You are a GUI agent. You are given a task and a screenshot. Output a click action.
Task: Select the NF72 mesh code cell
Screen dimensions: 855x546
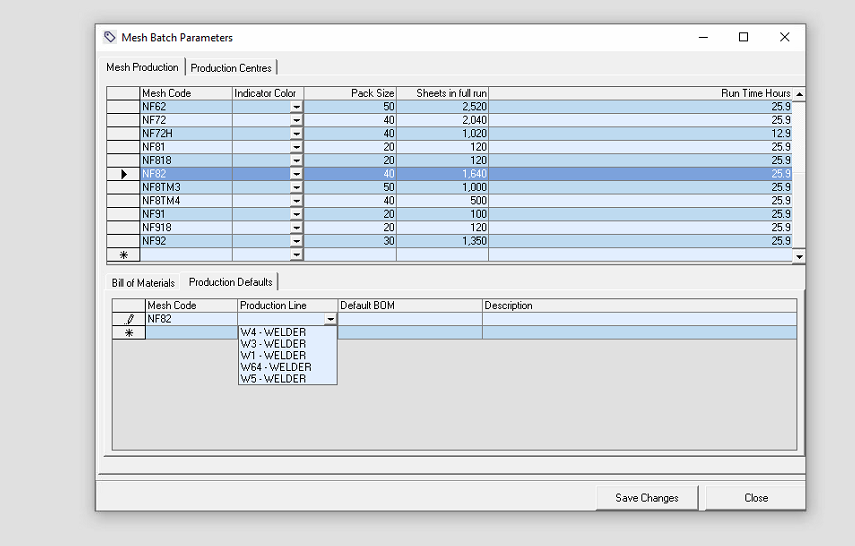click(186, 120)
